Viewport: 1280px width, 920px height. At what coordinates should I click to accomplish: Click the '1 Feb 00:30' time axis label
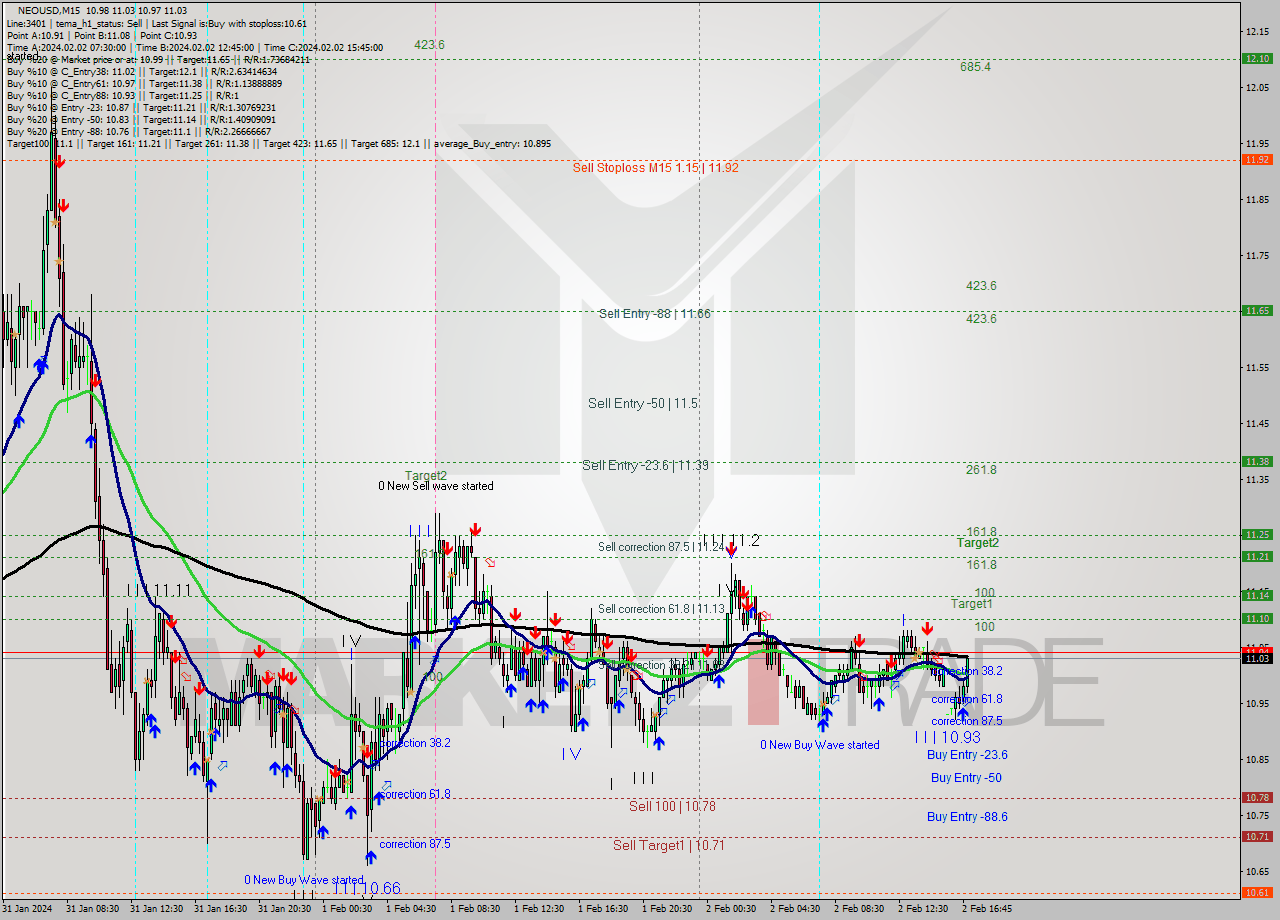[x=347, y=909]
